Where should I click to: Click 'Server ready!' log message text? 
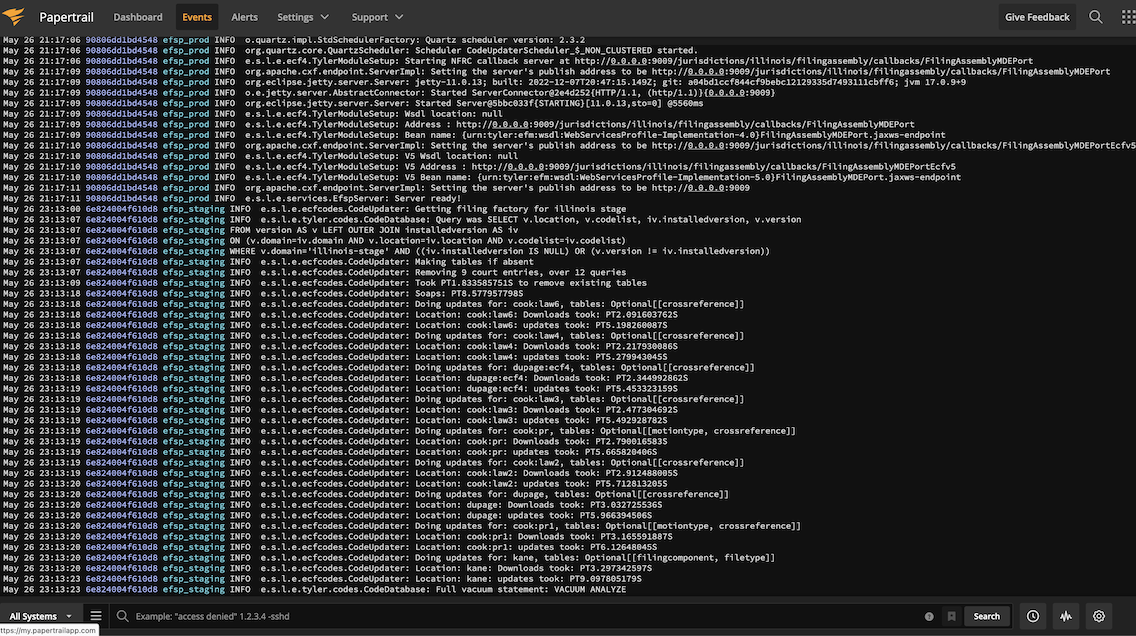point(425,198)
